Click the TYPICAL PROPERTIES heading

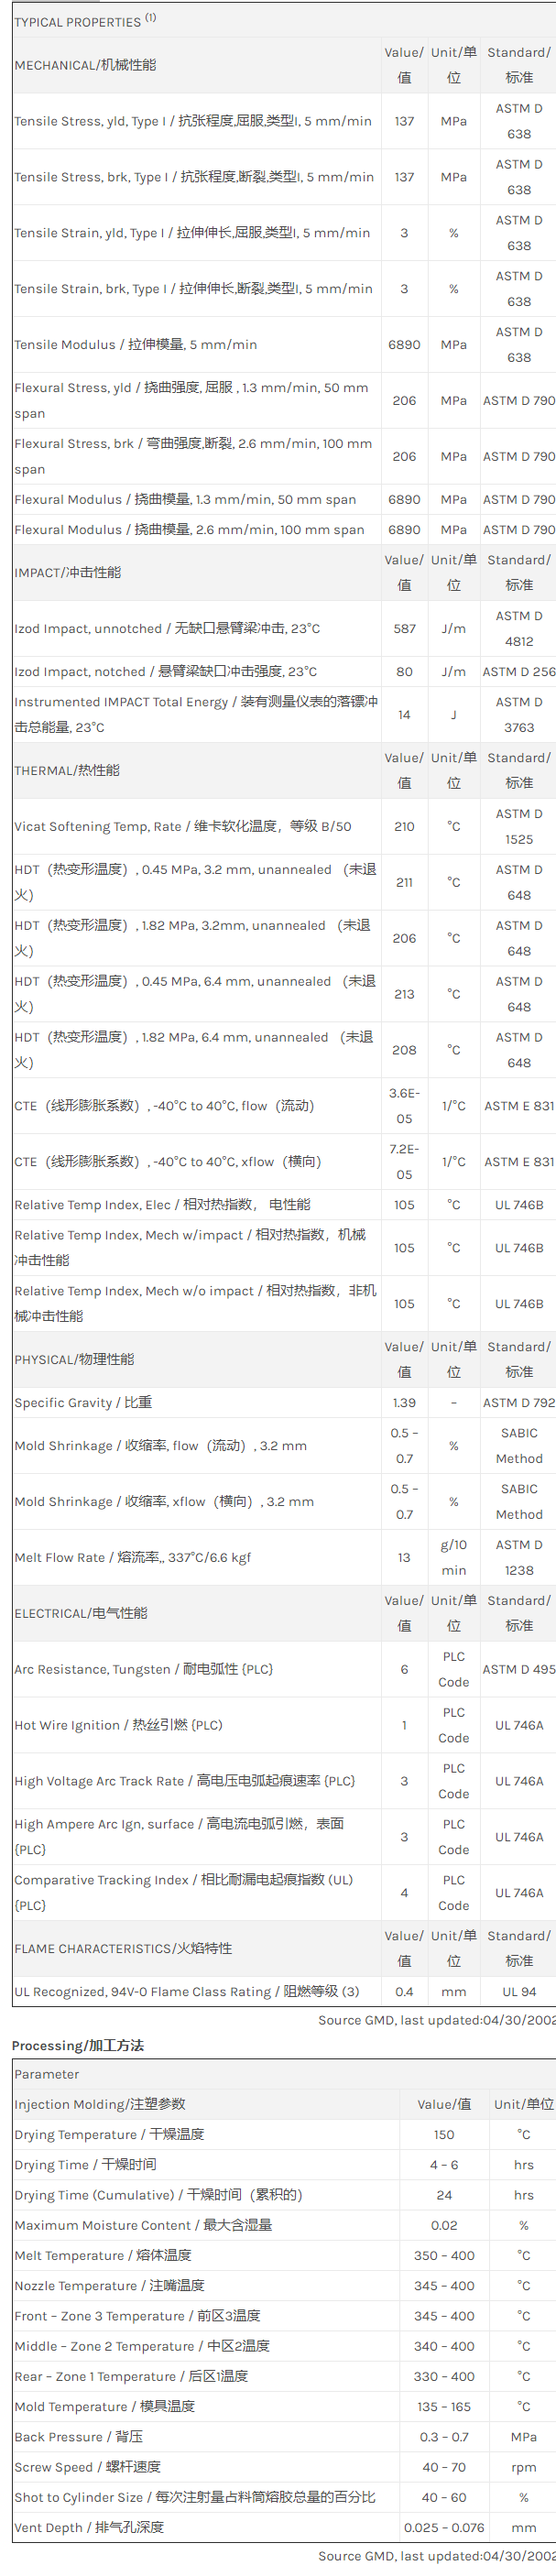(x=77, y=22)
